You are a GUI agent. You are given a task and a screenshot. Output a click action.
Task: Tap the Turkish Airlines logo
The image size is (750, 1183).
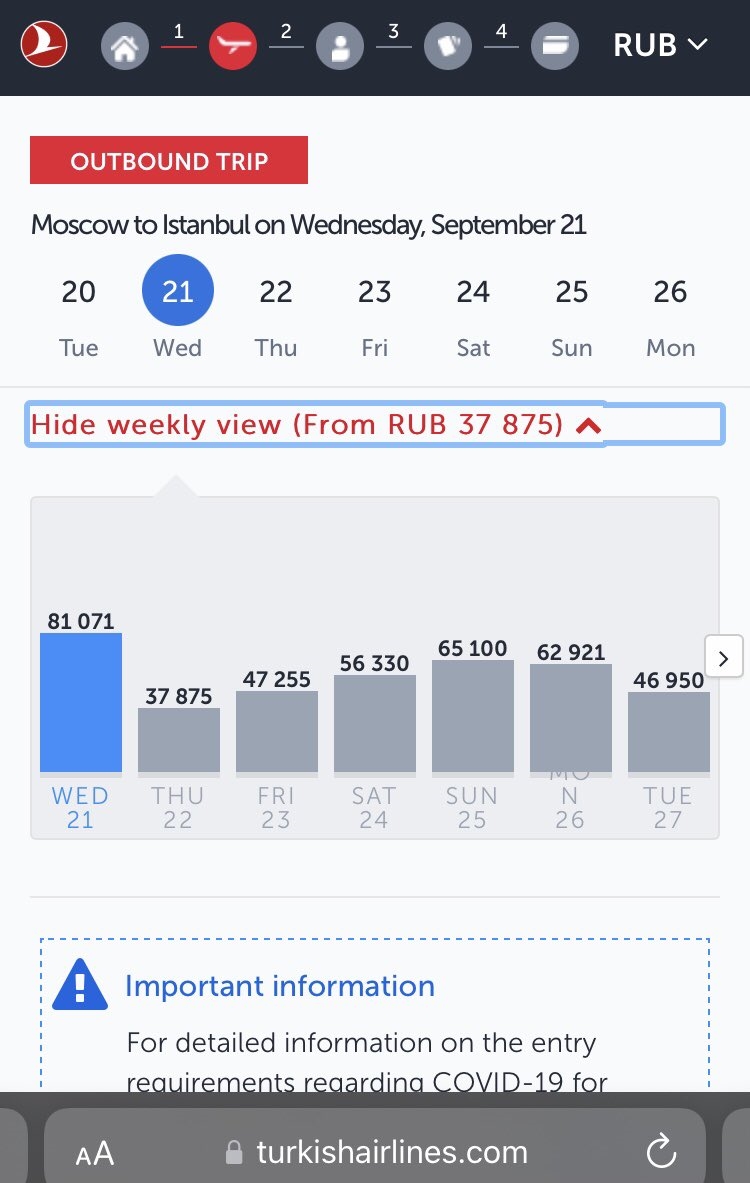[x=44, y=45]
